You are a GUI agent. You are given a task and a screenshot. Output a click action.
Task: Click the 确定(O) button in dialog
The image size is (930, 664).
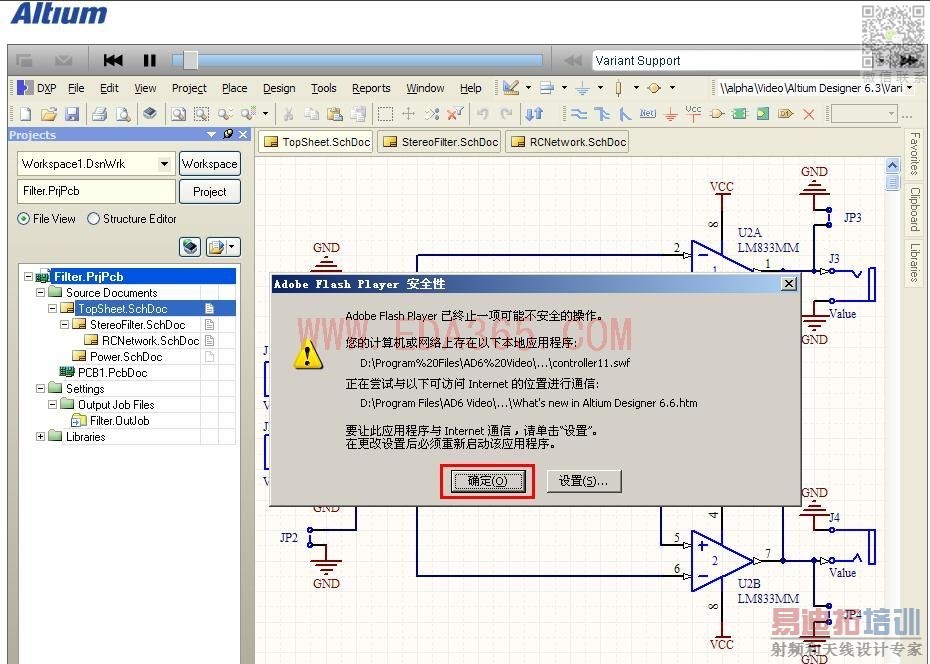point(488,481)
